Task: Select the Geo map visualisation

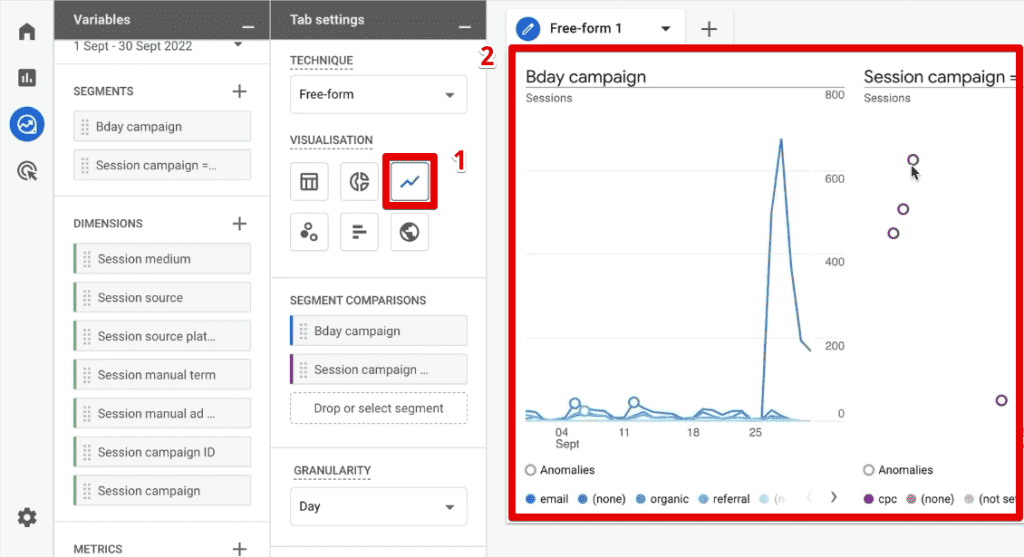Action: 409,232
